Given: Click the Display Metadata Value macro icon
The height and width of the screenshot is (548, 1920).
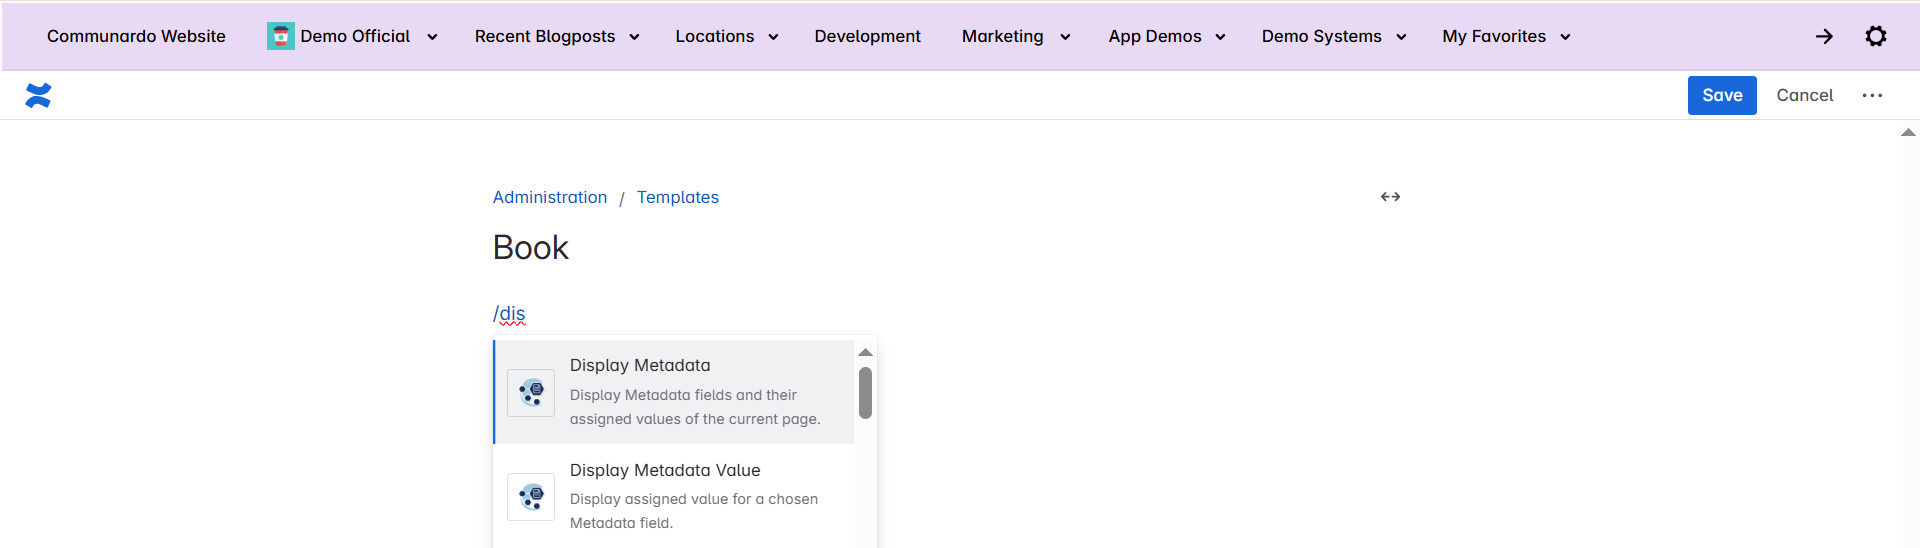Looking at the screenshot, I should tap(531, 497).
